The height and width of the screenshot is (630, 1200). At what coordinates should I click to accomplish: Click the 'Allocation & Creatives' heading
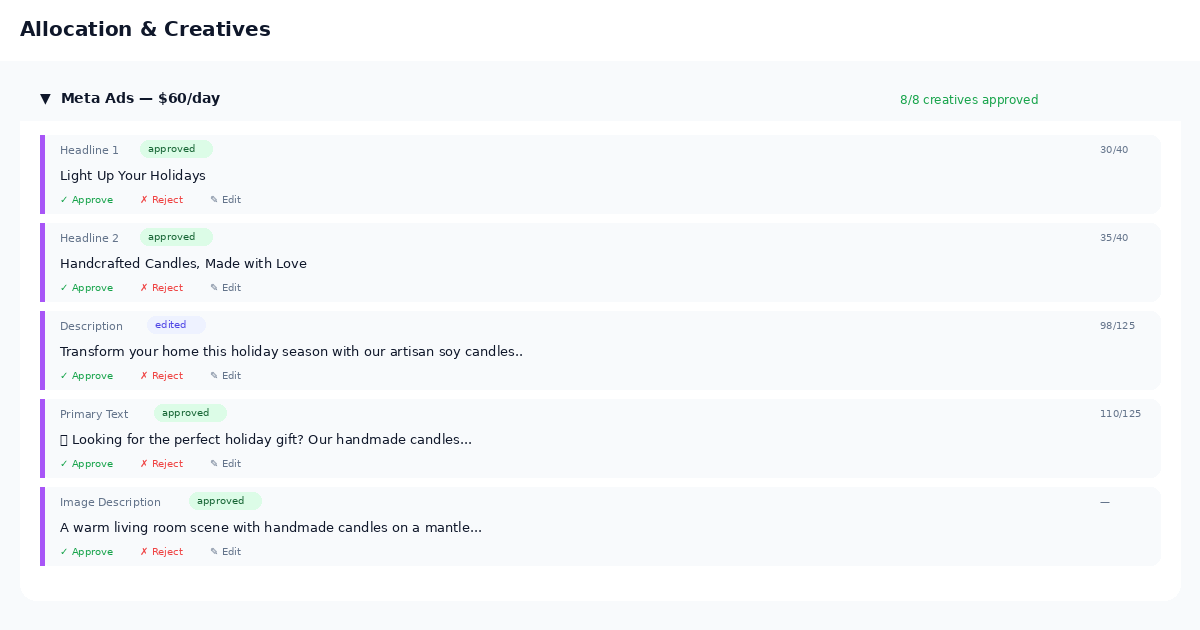(145, 30)
